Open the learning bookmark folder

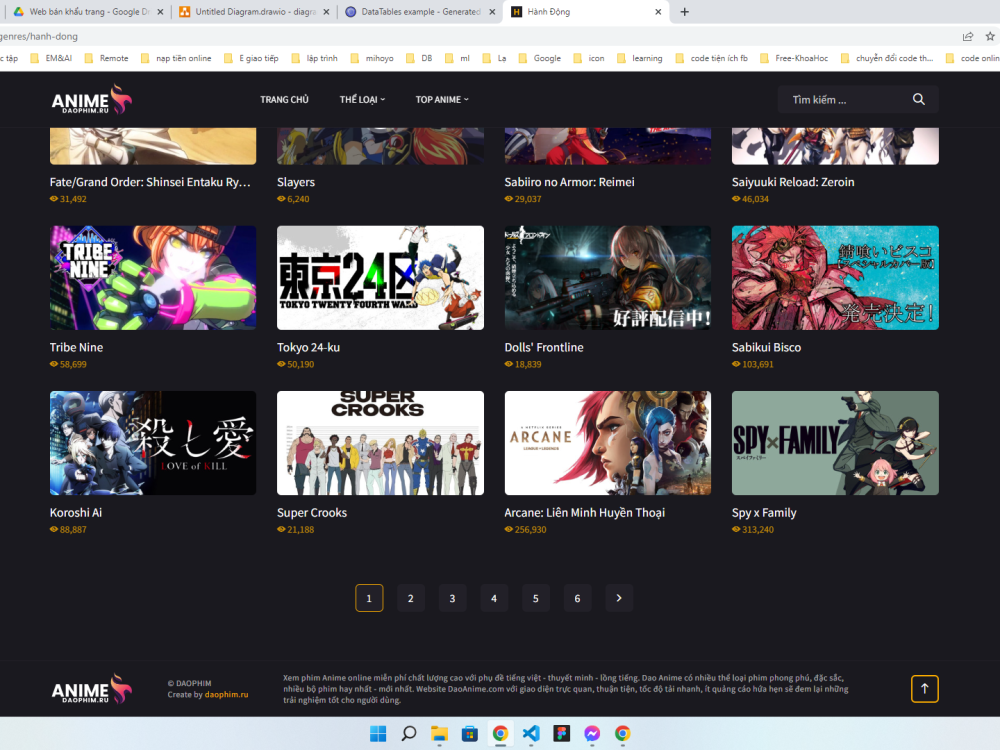point(640,58)
